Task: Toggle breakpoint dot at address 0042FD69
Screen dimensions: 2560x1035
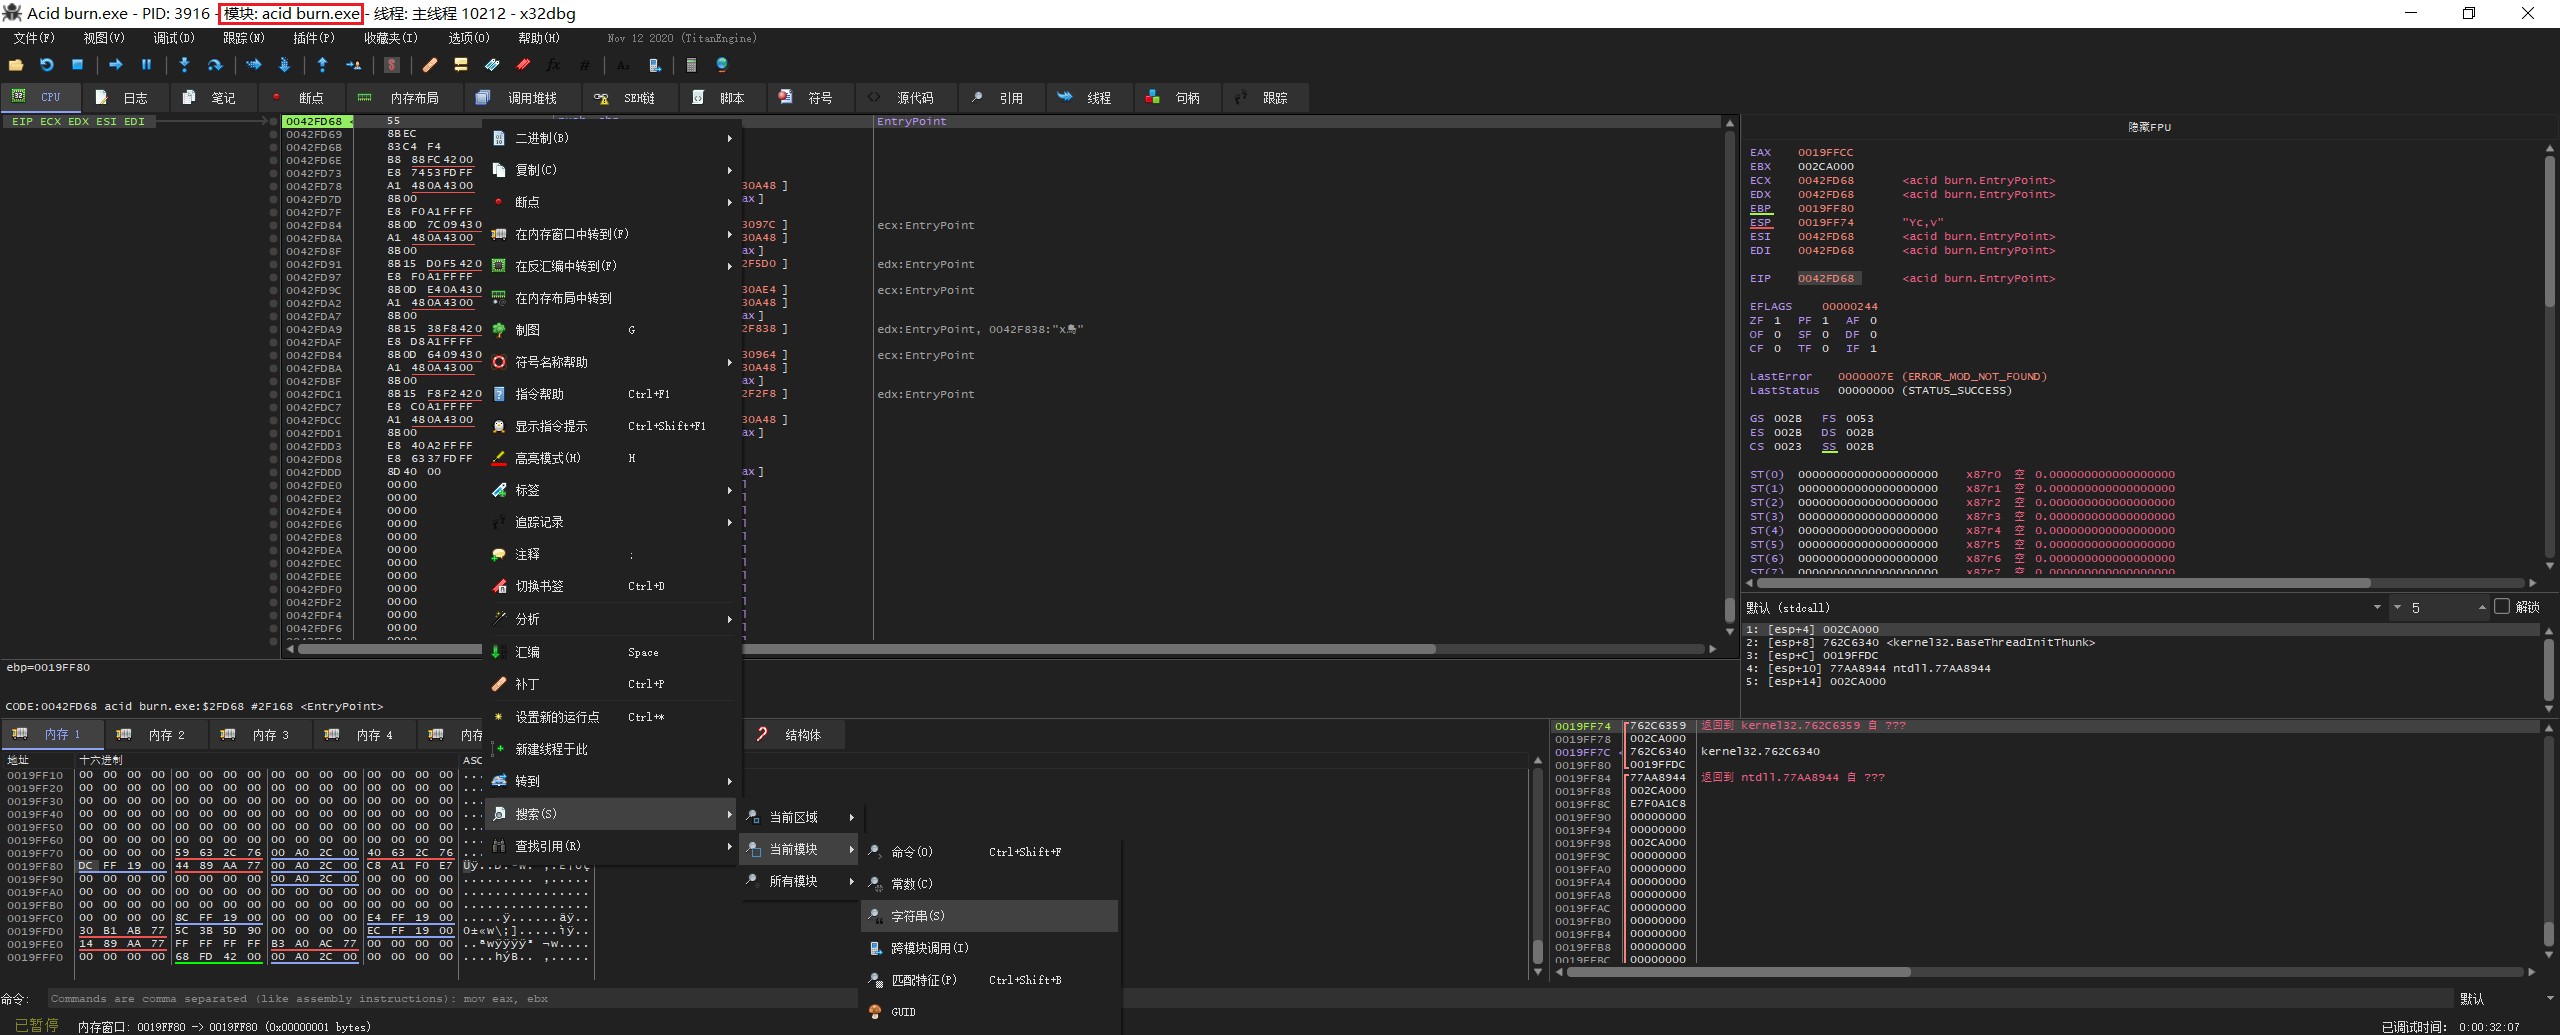Action: [x=274, y=134]
